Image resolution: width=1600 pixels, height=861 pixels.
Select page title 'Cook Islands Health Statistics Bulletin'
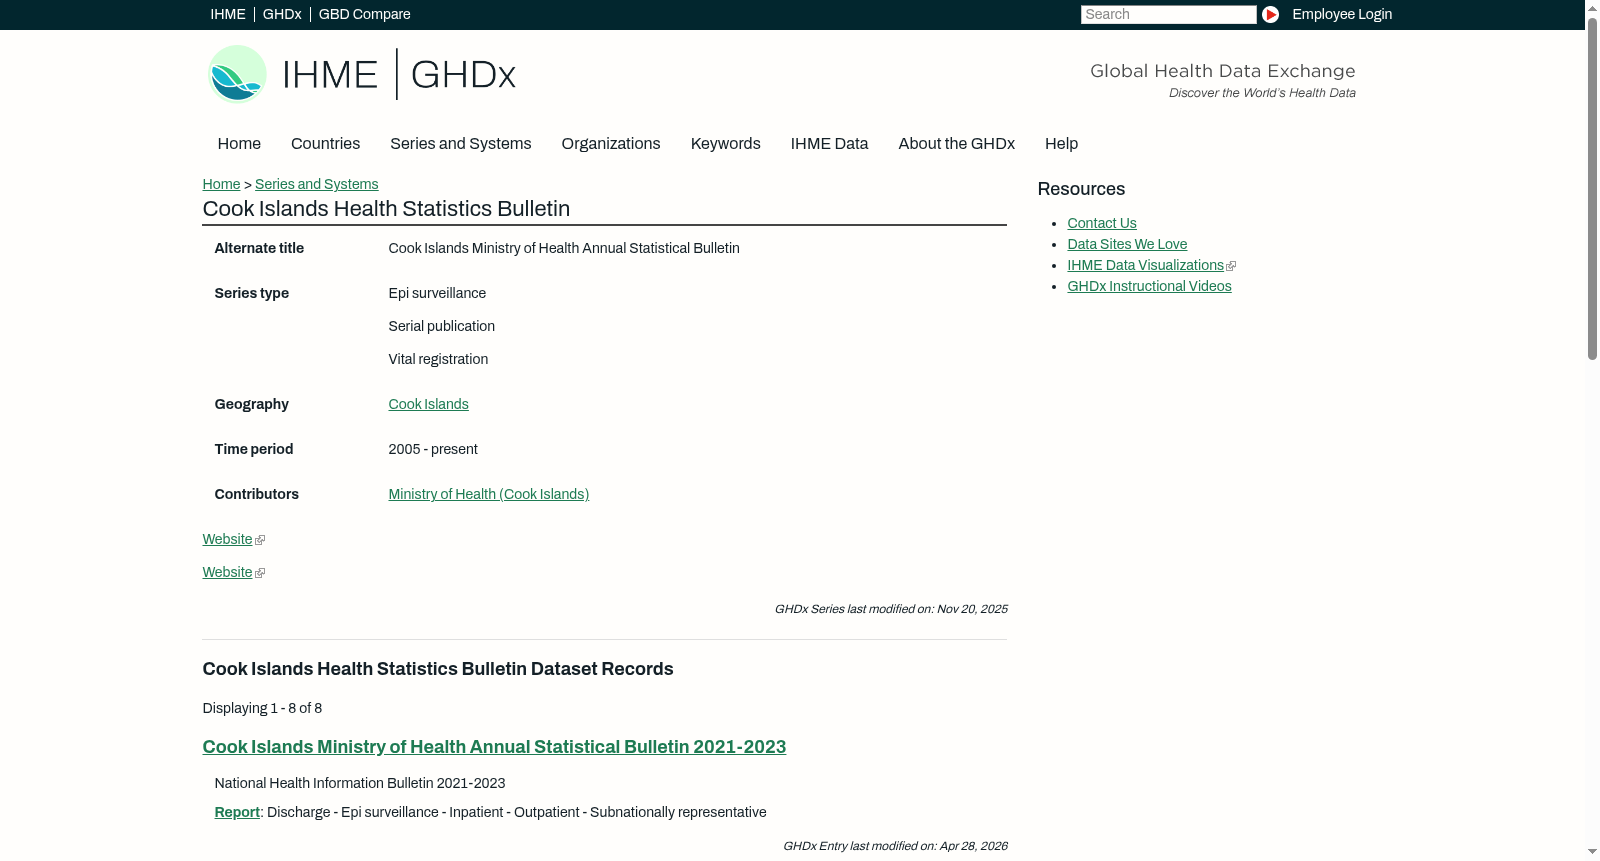coord(386,209)
